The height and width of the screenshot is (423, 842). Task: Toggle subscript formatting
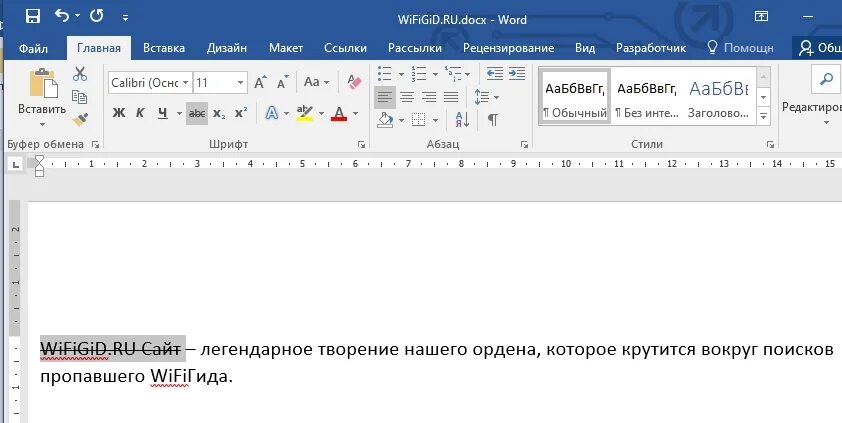click(219, 113)
